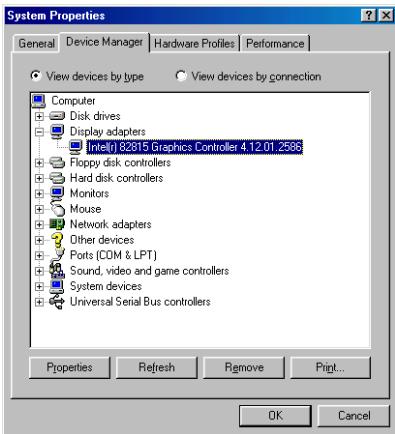
Task: Select View devices by connection radio button
Action: coord(181,76)
